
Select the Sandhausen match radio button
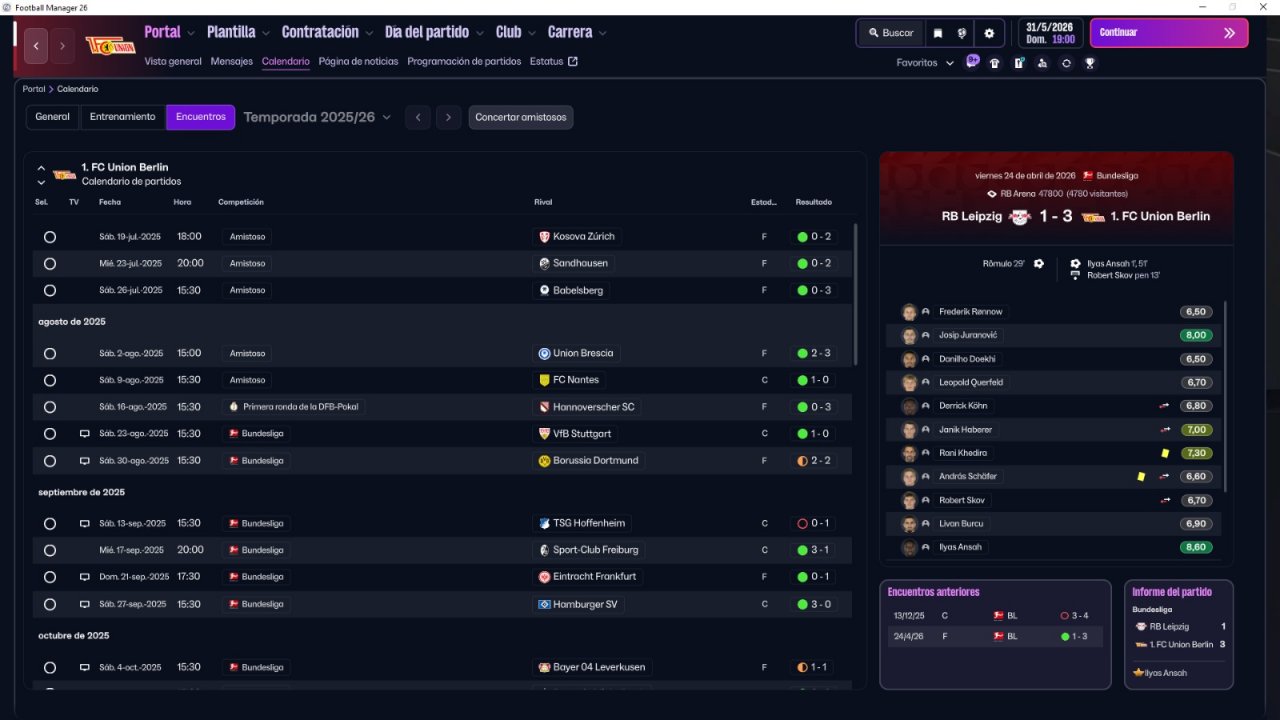[50, 264]
